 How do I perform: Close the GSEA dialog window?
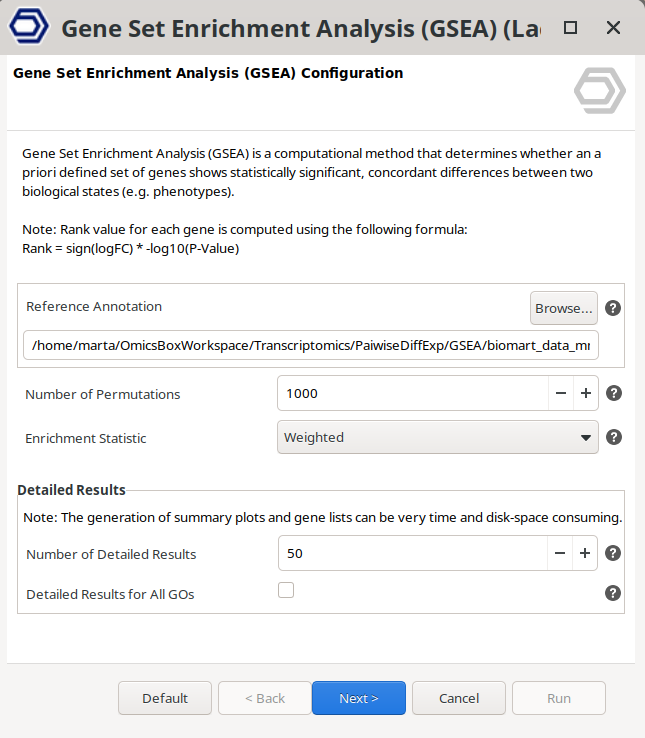[x=614, y=28]
